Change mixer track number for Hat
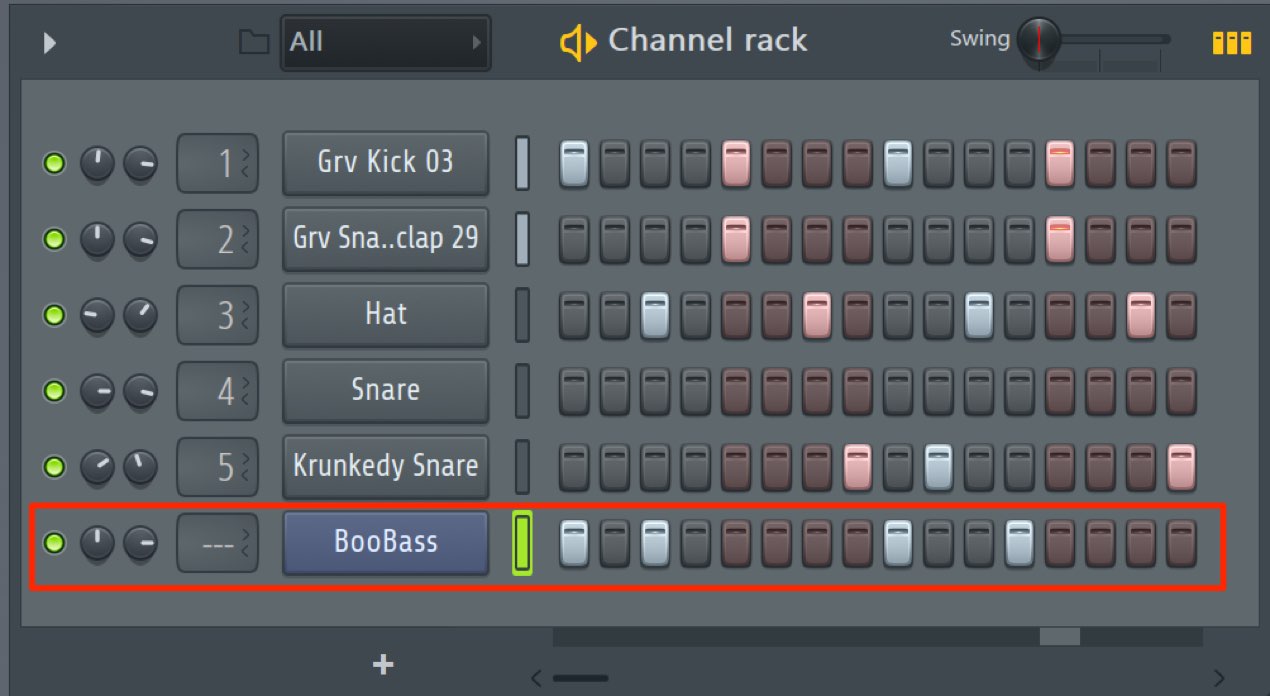The width and height of the screenshot is (1270, 696). (218, 315)
